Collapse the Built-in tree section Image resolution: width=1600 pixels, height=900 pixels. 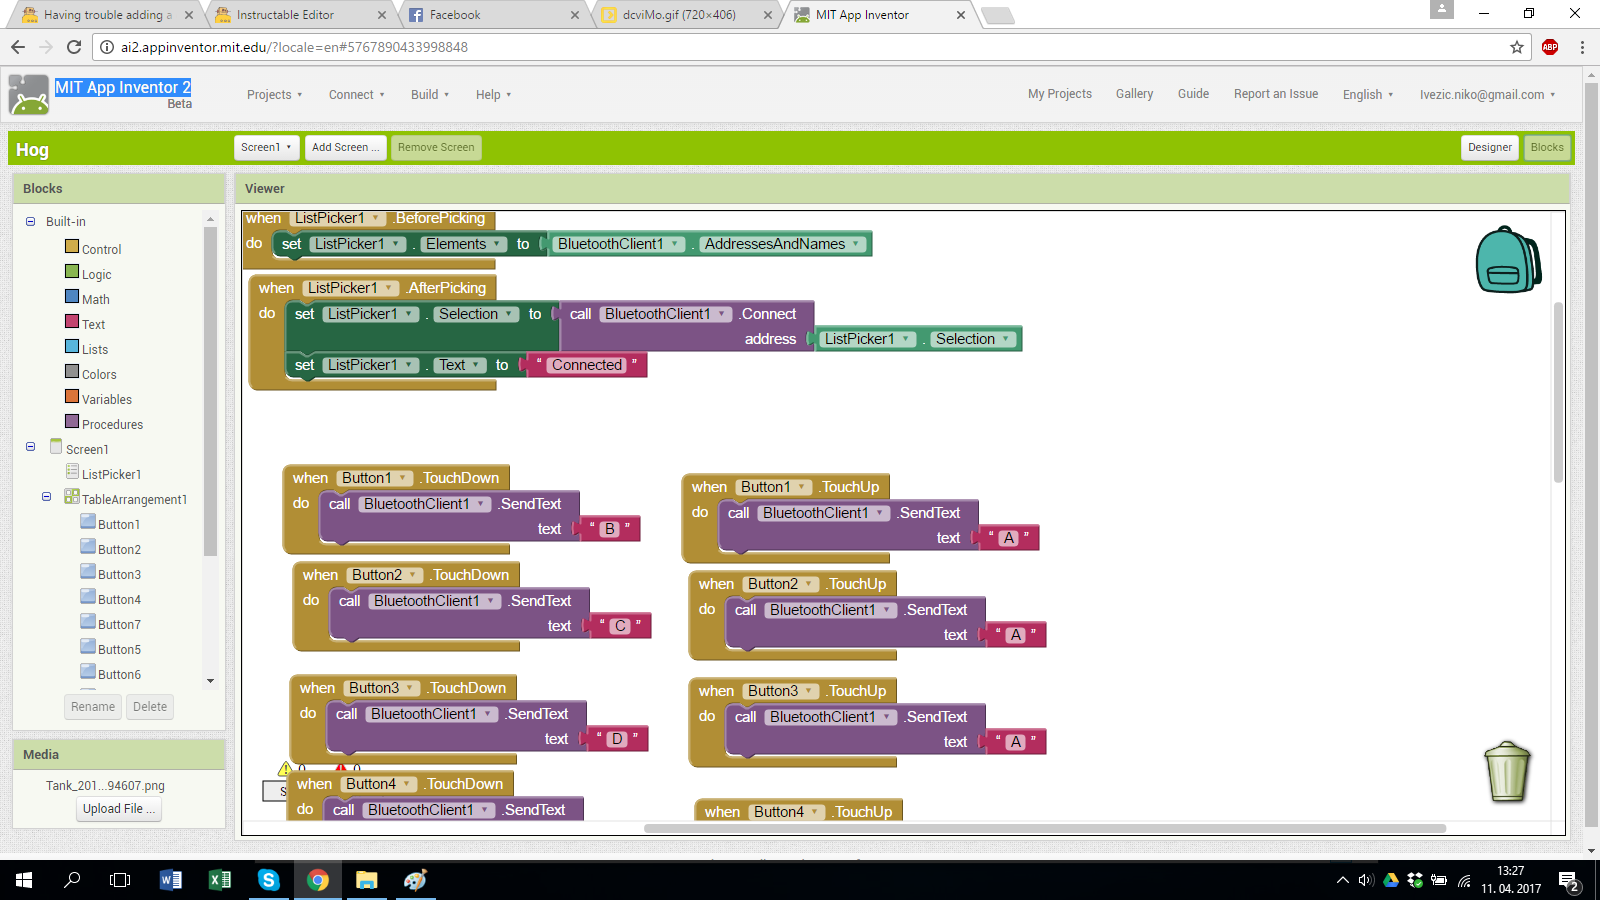coord(30,222)
